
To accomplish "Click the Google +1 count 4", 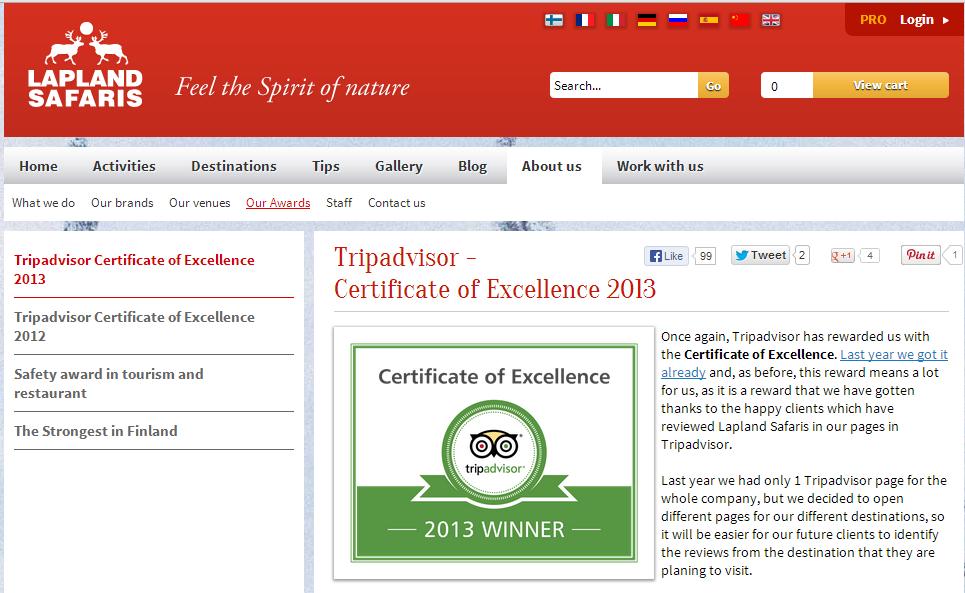I will point(870,255).
